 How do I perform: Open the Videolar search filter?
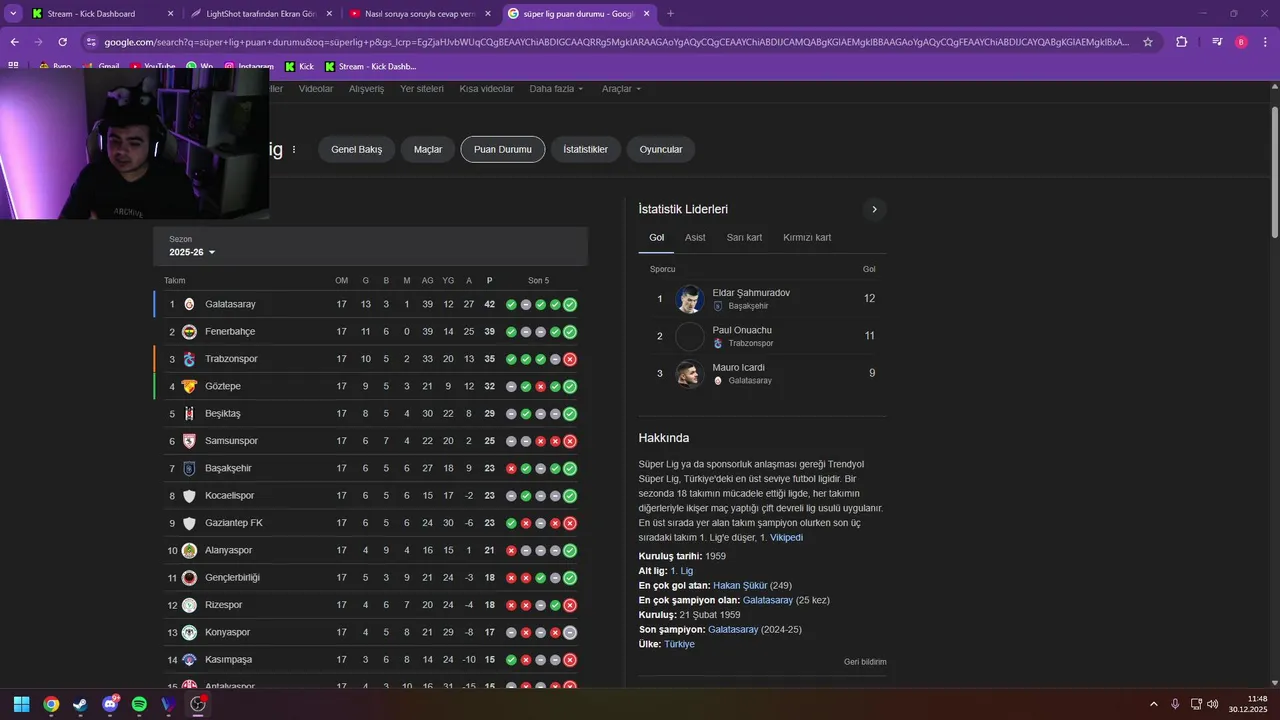coord(316,89)
